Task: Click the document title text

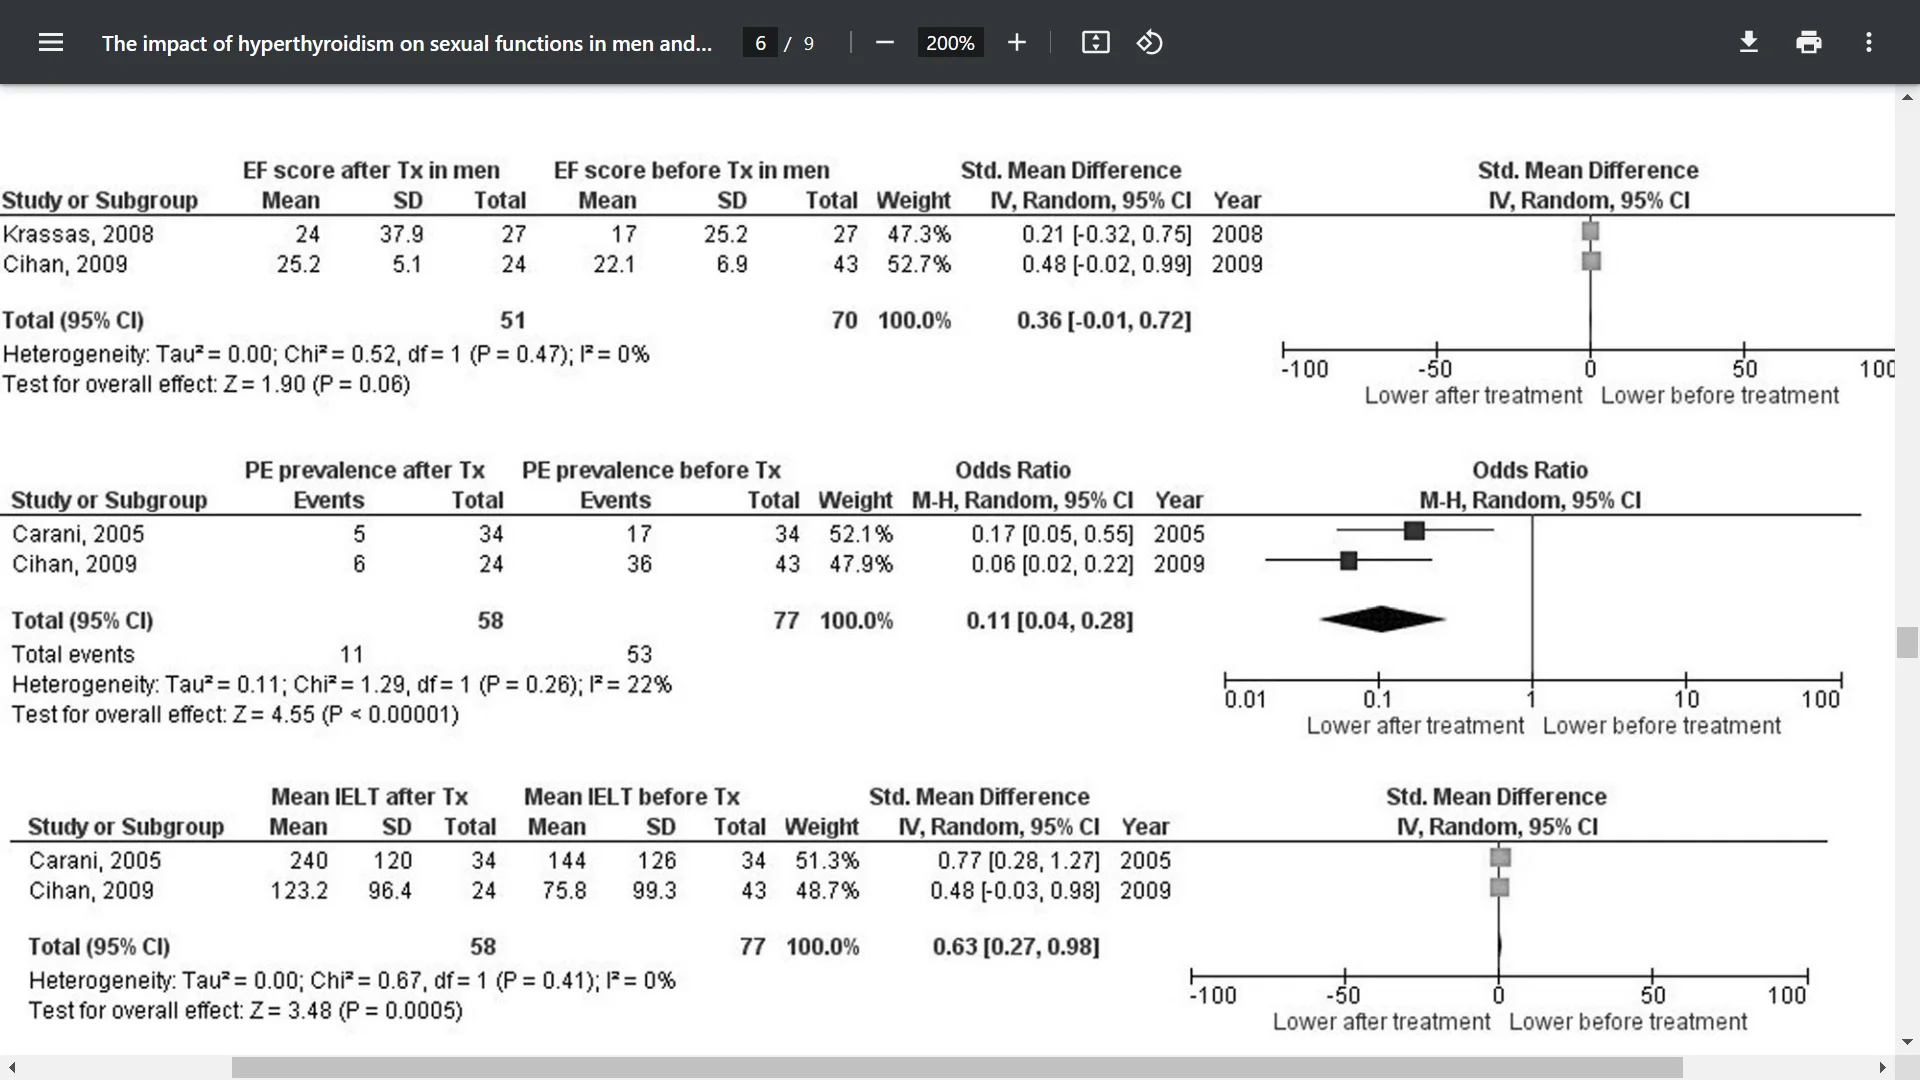Action: [x=407, y=43]
